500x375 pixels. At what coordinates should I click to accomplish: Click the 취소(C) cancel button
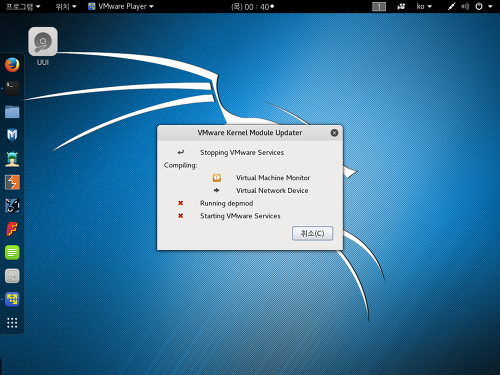point(312,233)
